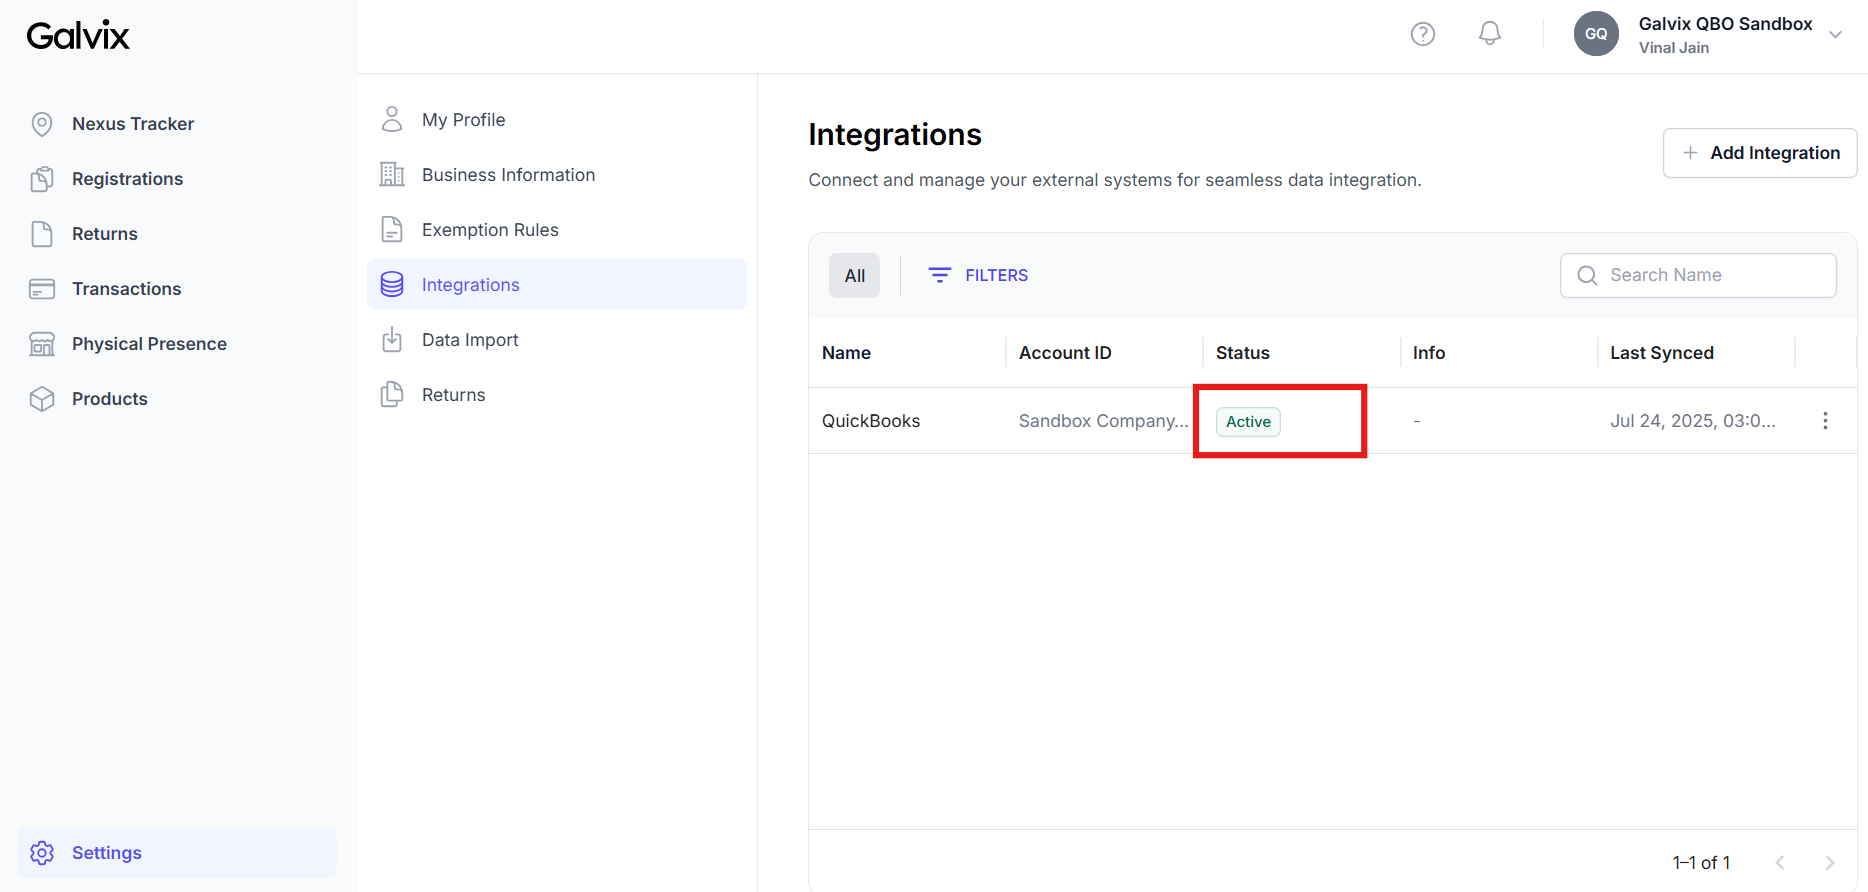The height and width of the screenshot is (892, 1868).
Task: Click the Registrations clipboard icon
Action: (42, 179)
